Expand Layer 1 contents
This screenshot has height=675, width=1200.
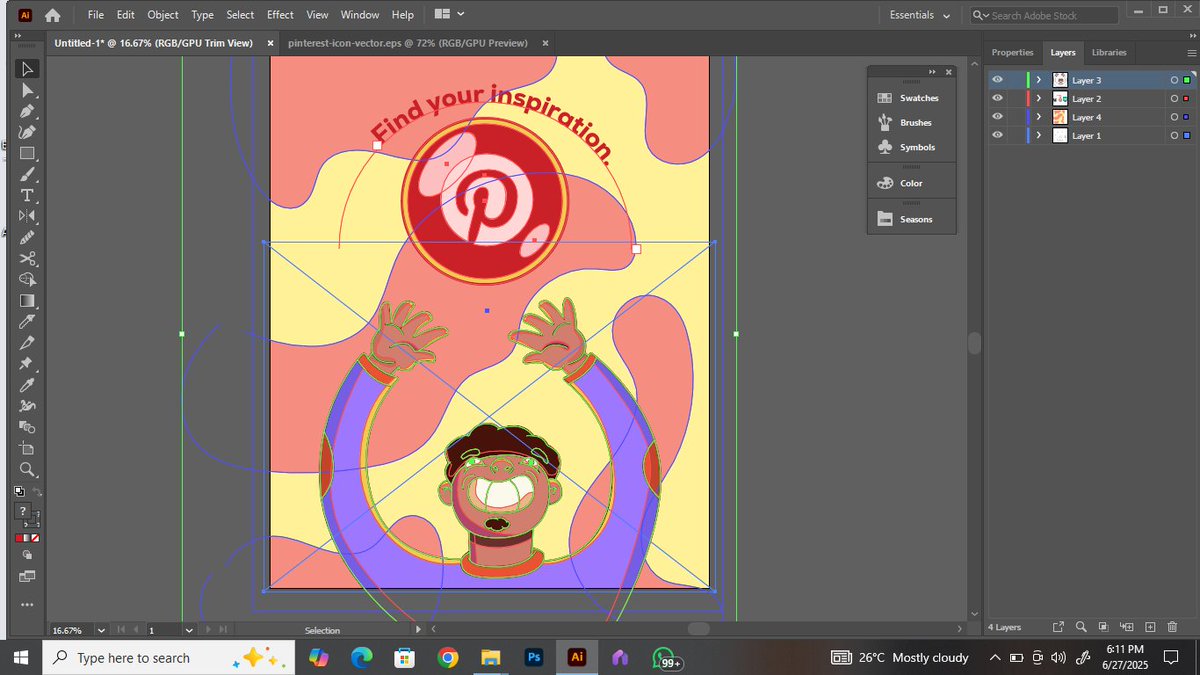coord(1039,135)
